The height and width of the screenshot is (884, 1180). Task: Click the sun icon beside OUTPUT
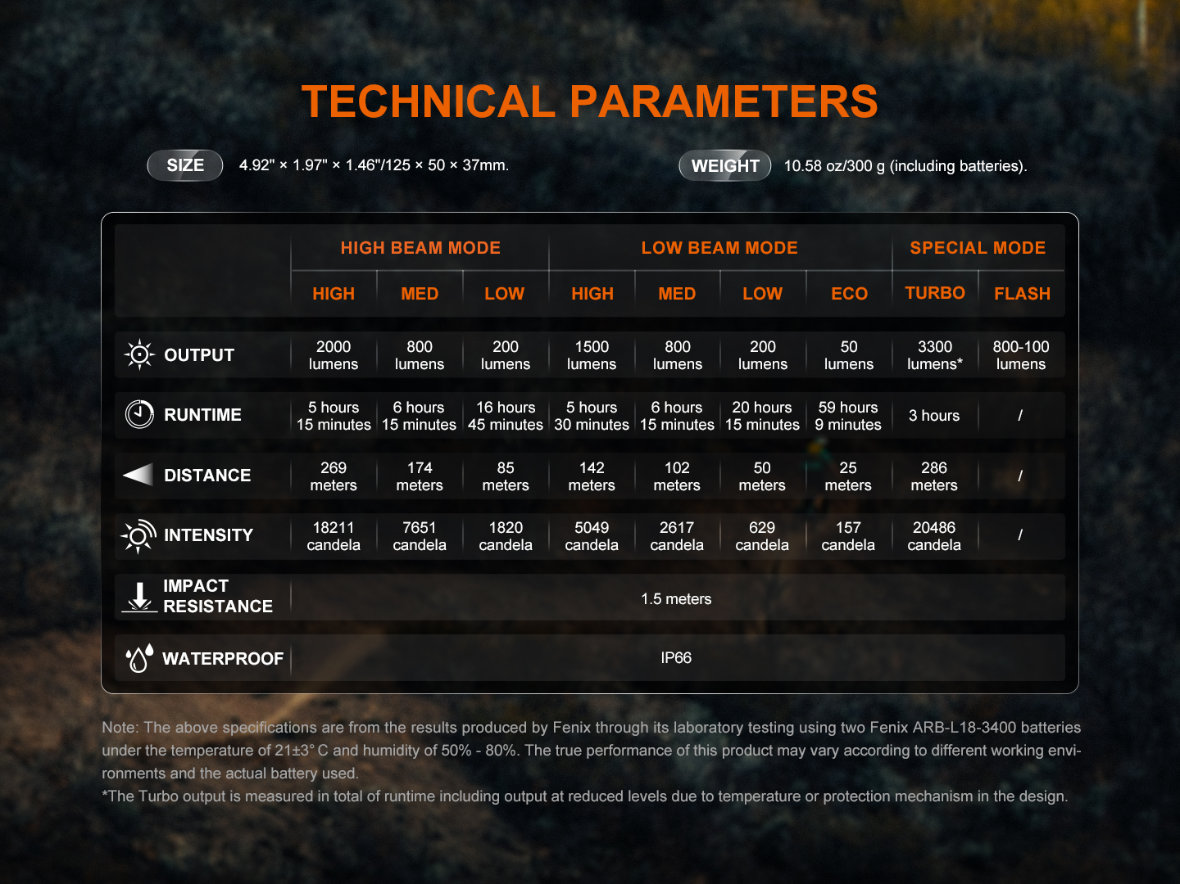139,354
